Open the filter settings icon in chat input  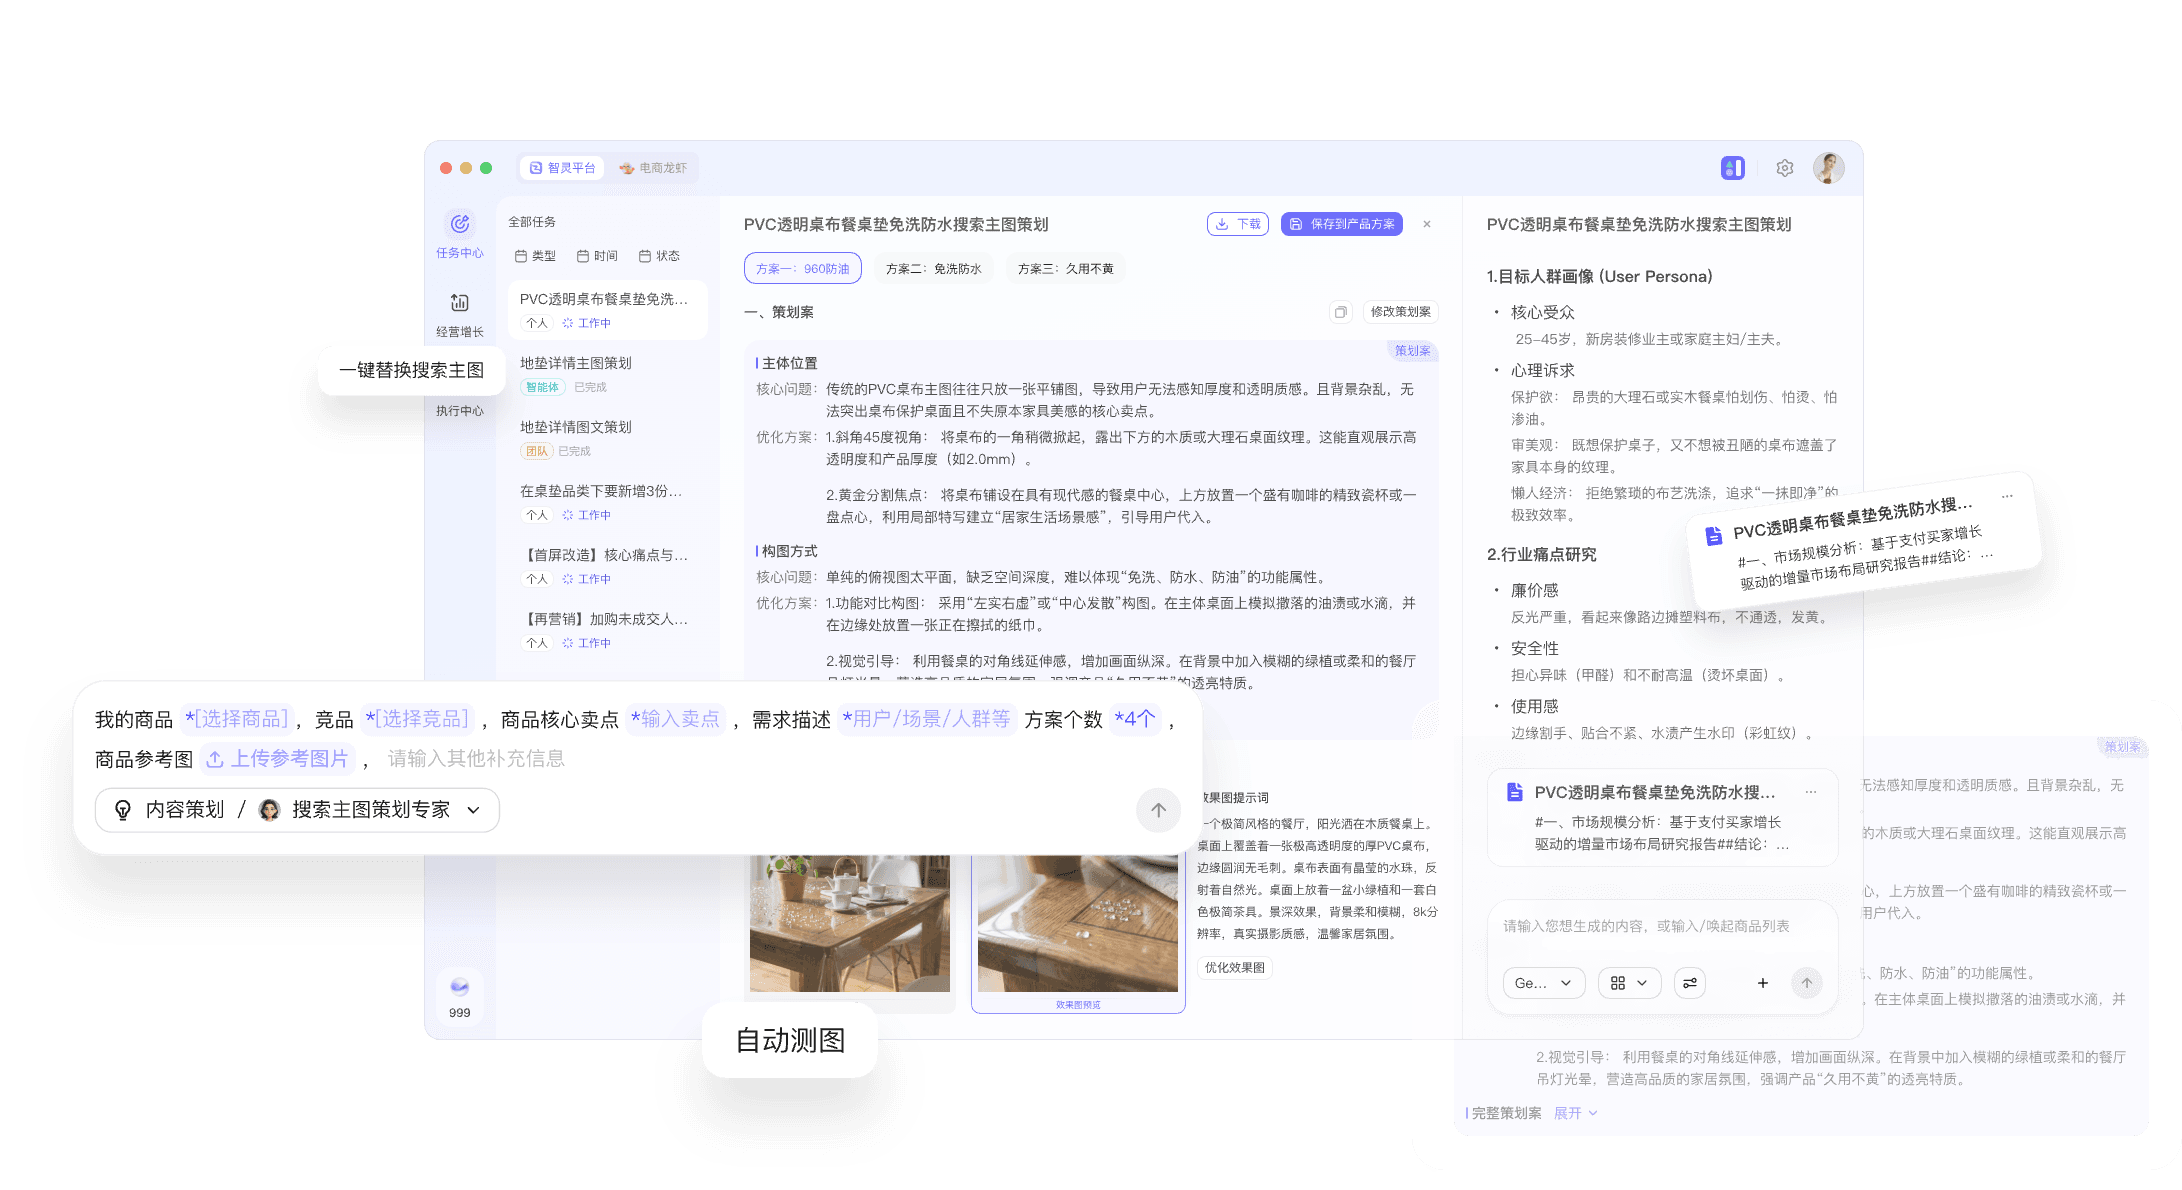pyautogui.click(x=1690, y=983)
